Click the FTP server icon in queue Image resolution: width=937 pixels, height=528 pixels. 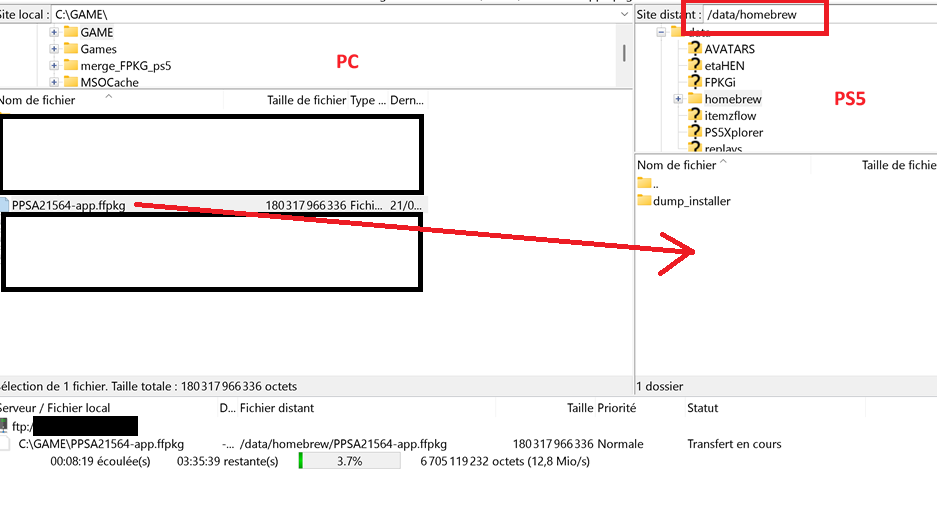click(4, 426)
